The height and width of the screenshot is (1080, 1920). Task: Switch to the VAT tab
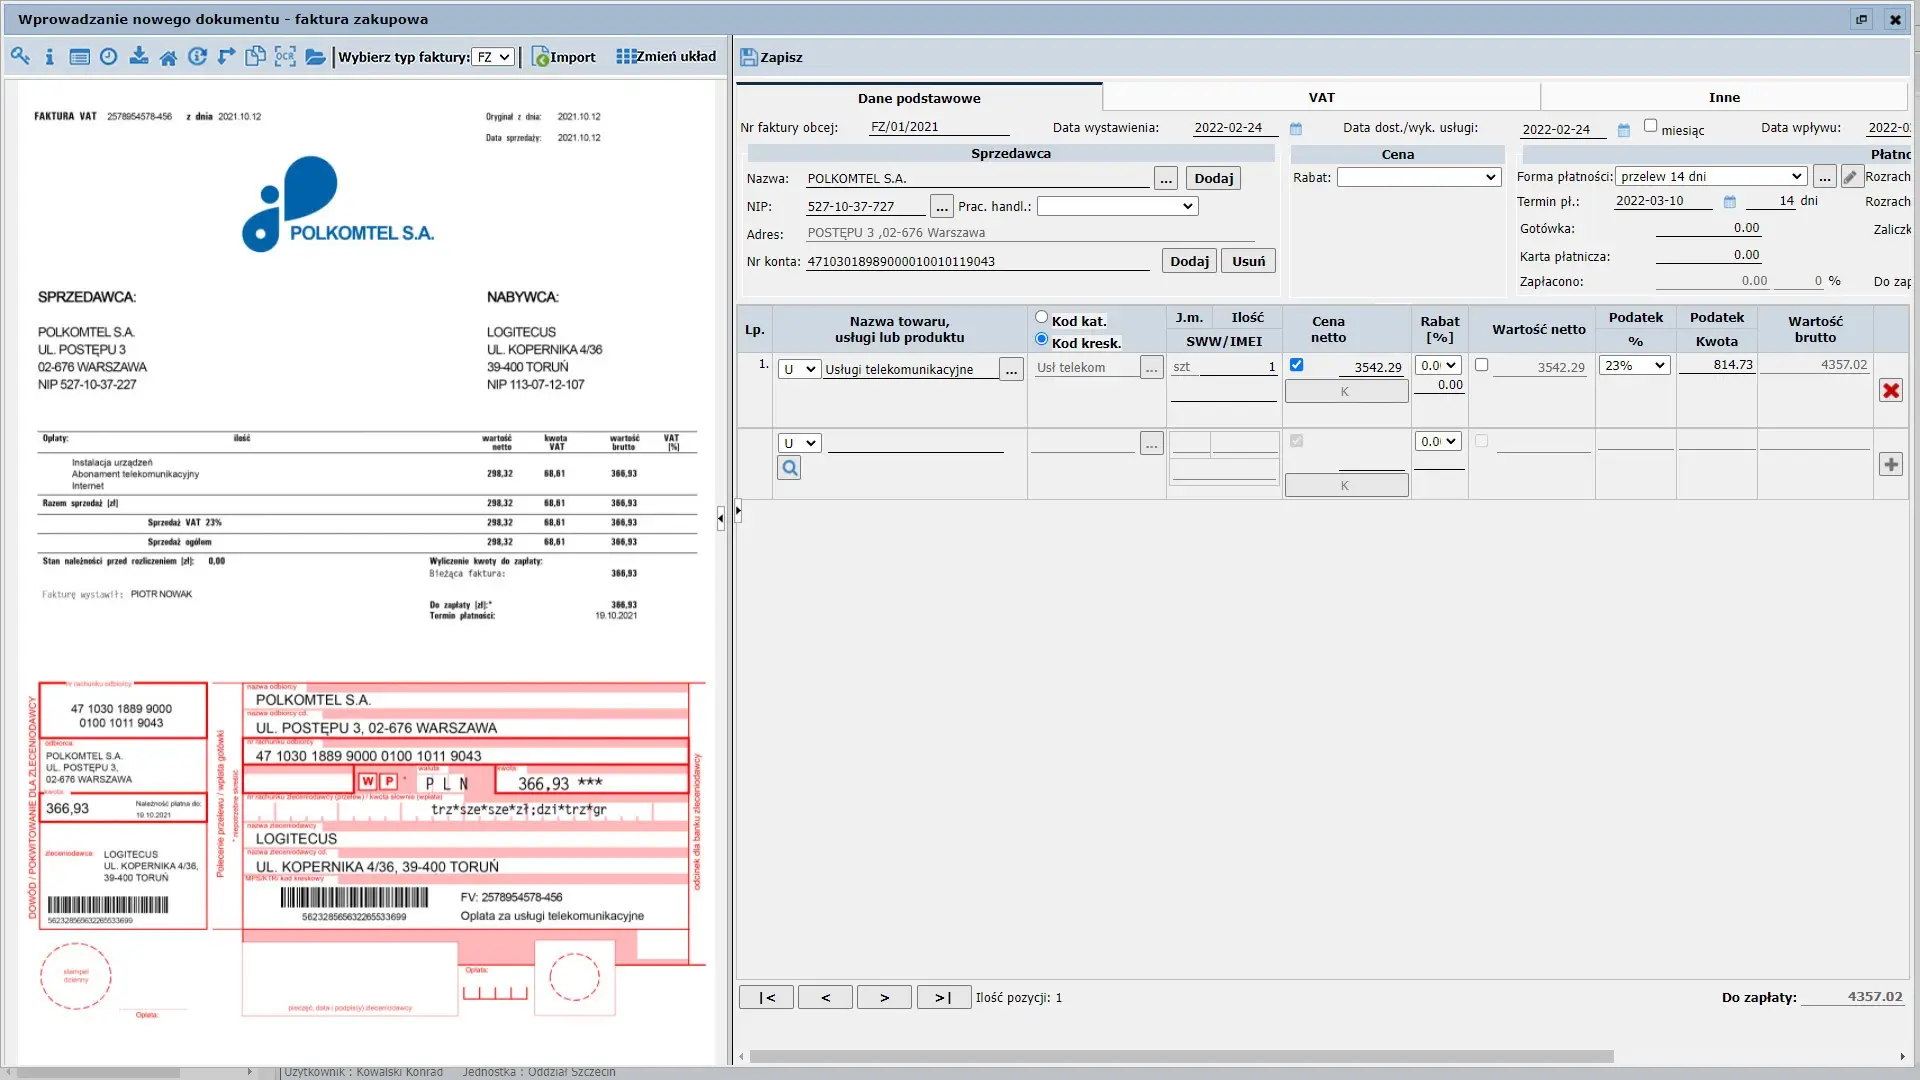(1321, 97)
